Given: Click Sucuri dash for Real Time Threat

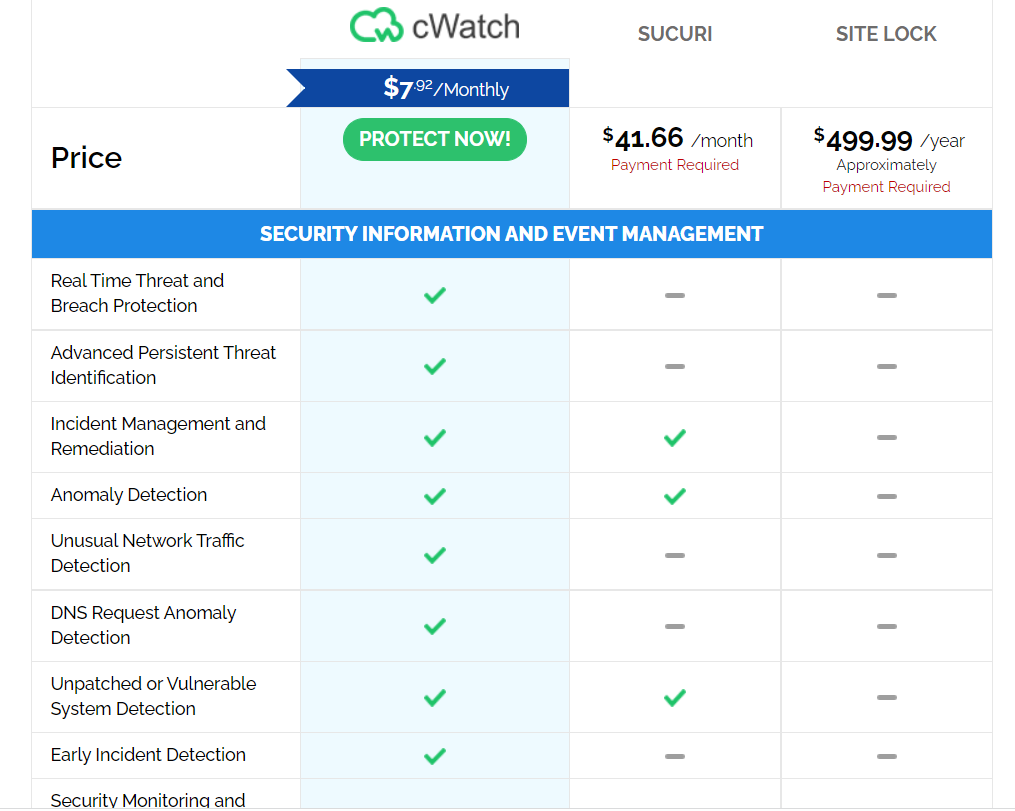Looking at the screenshot, I should pos(675,295).
